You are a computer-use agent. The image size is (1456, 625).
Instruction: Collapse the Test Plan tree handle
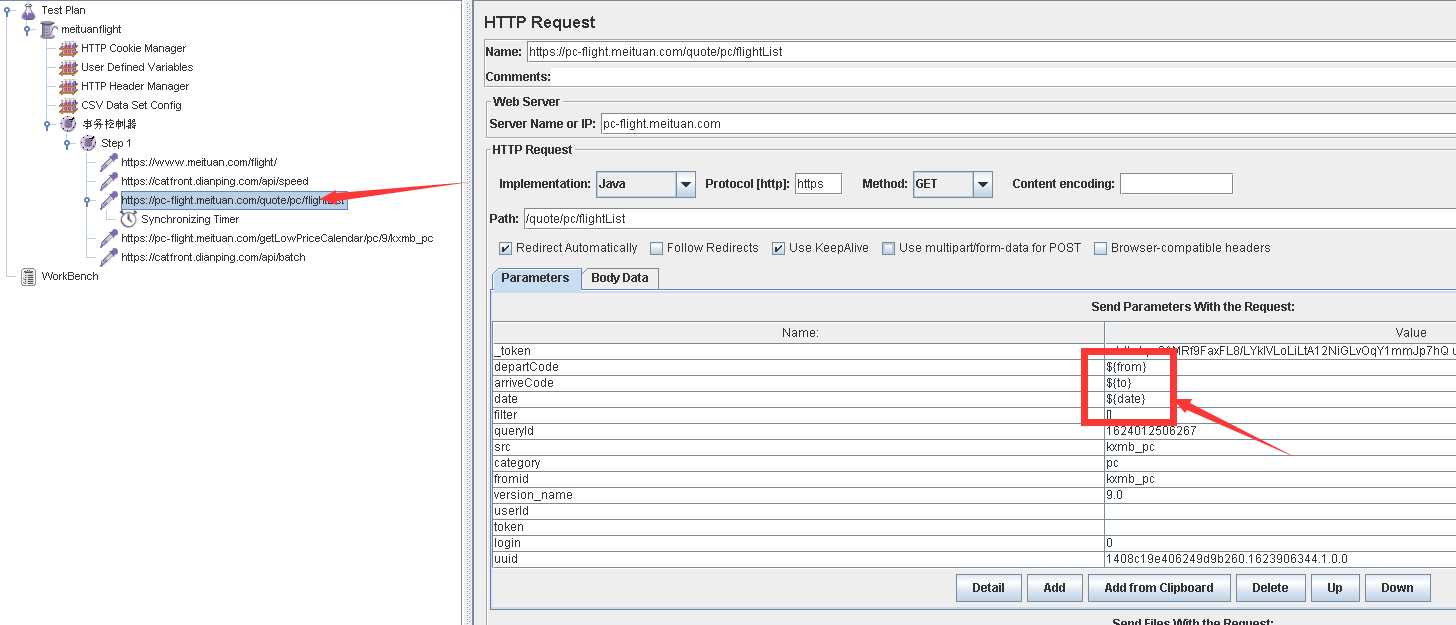pyautogui.click(x=9, y=10)
